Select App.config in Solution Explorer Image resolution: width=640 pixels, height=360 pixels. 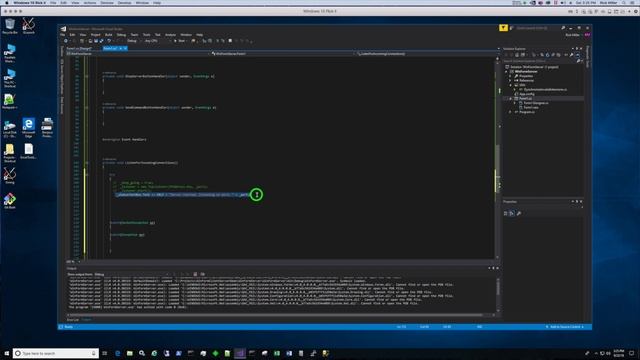[527, 94]
